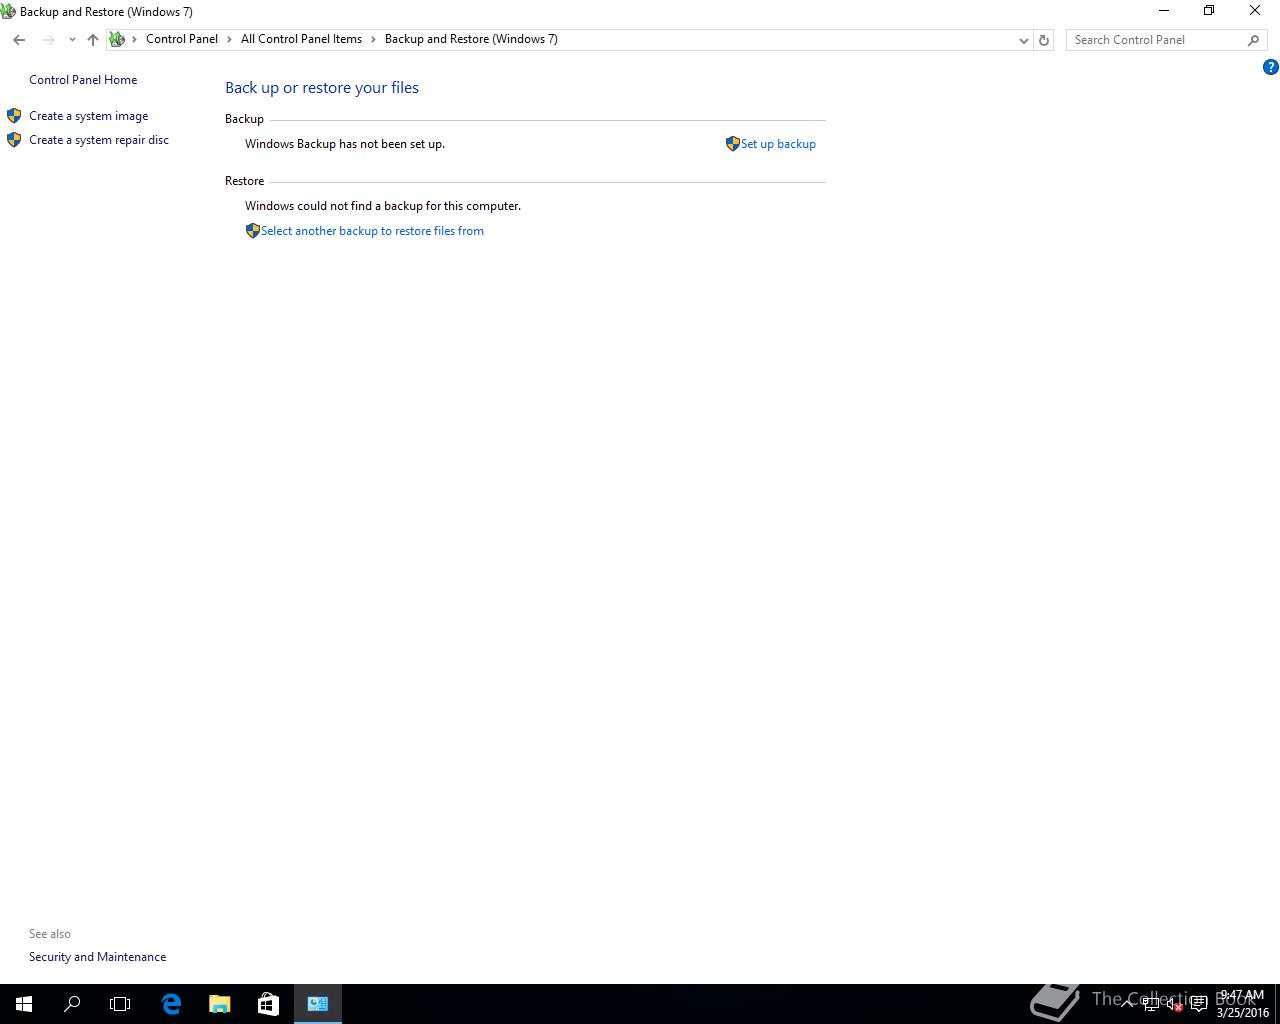1280x1024 pixels.
Task: Open Action Center notifications
Action: (1198, 1004)
